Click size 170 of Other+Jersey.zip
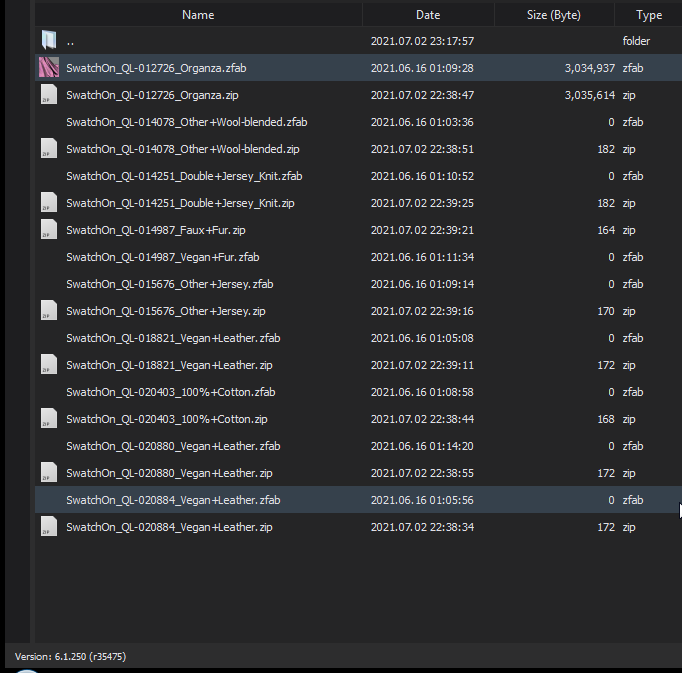682x673 pixels. [x=606, y=311]
